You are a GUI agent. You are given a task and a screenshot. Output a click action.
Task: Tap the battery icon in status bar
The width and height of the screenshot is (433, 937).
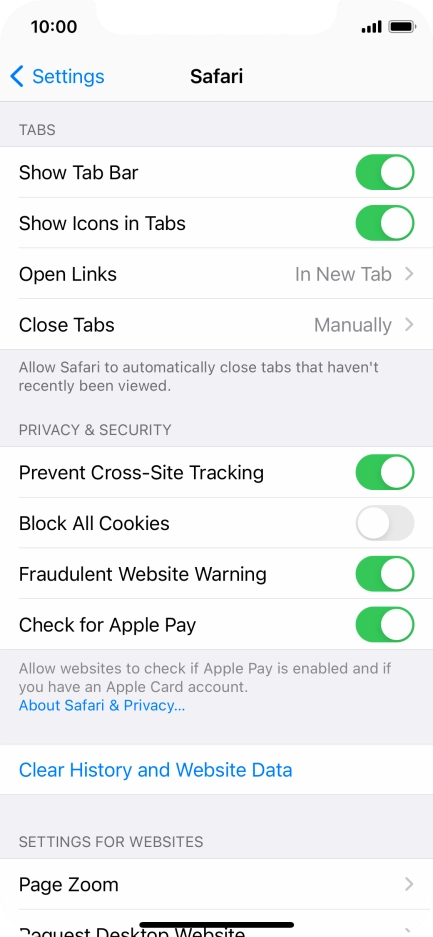point(402,27)
